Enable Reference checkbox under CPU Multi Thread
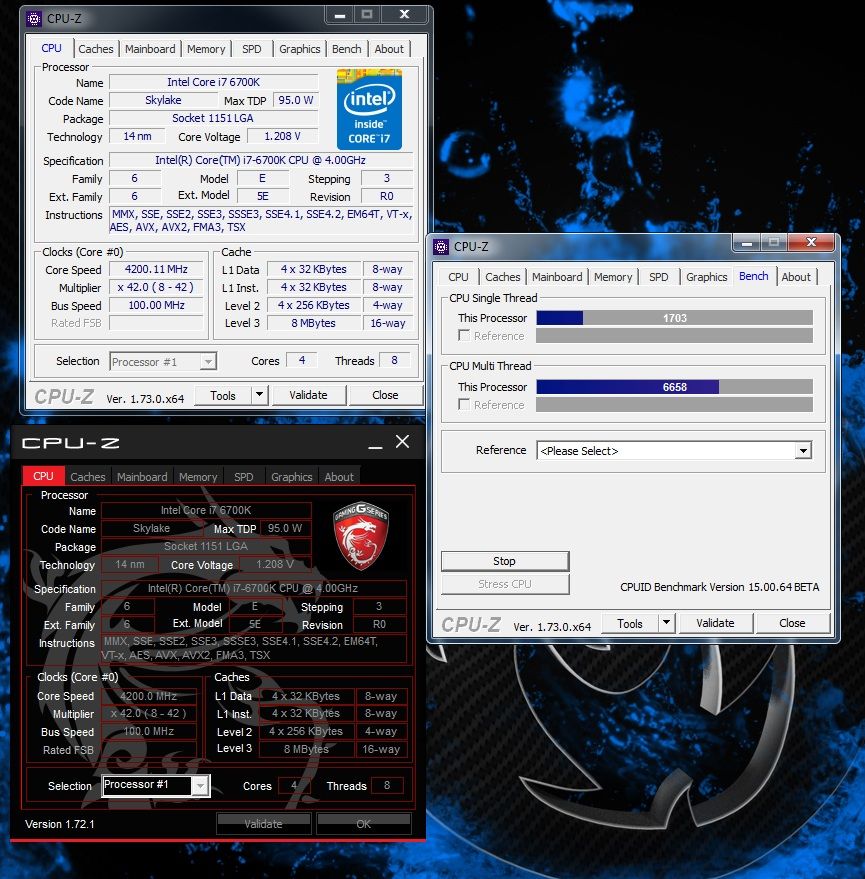Viewport: 865px width, 879px height. 464,404
